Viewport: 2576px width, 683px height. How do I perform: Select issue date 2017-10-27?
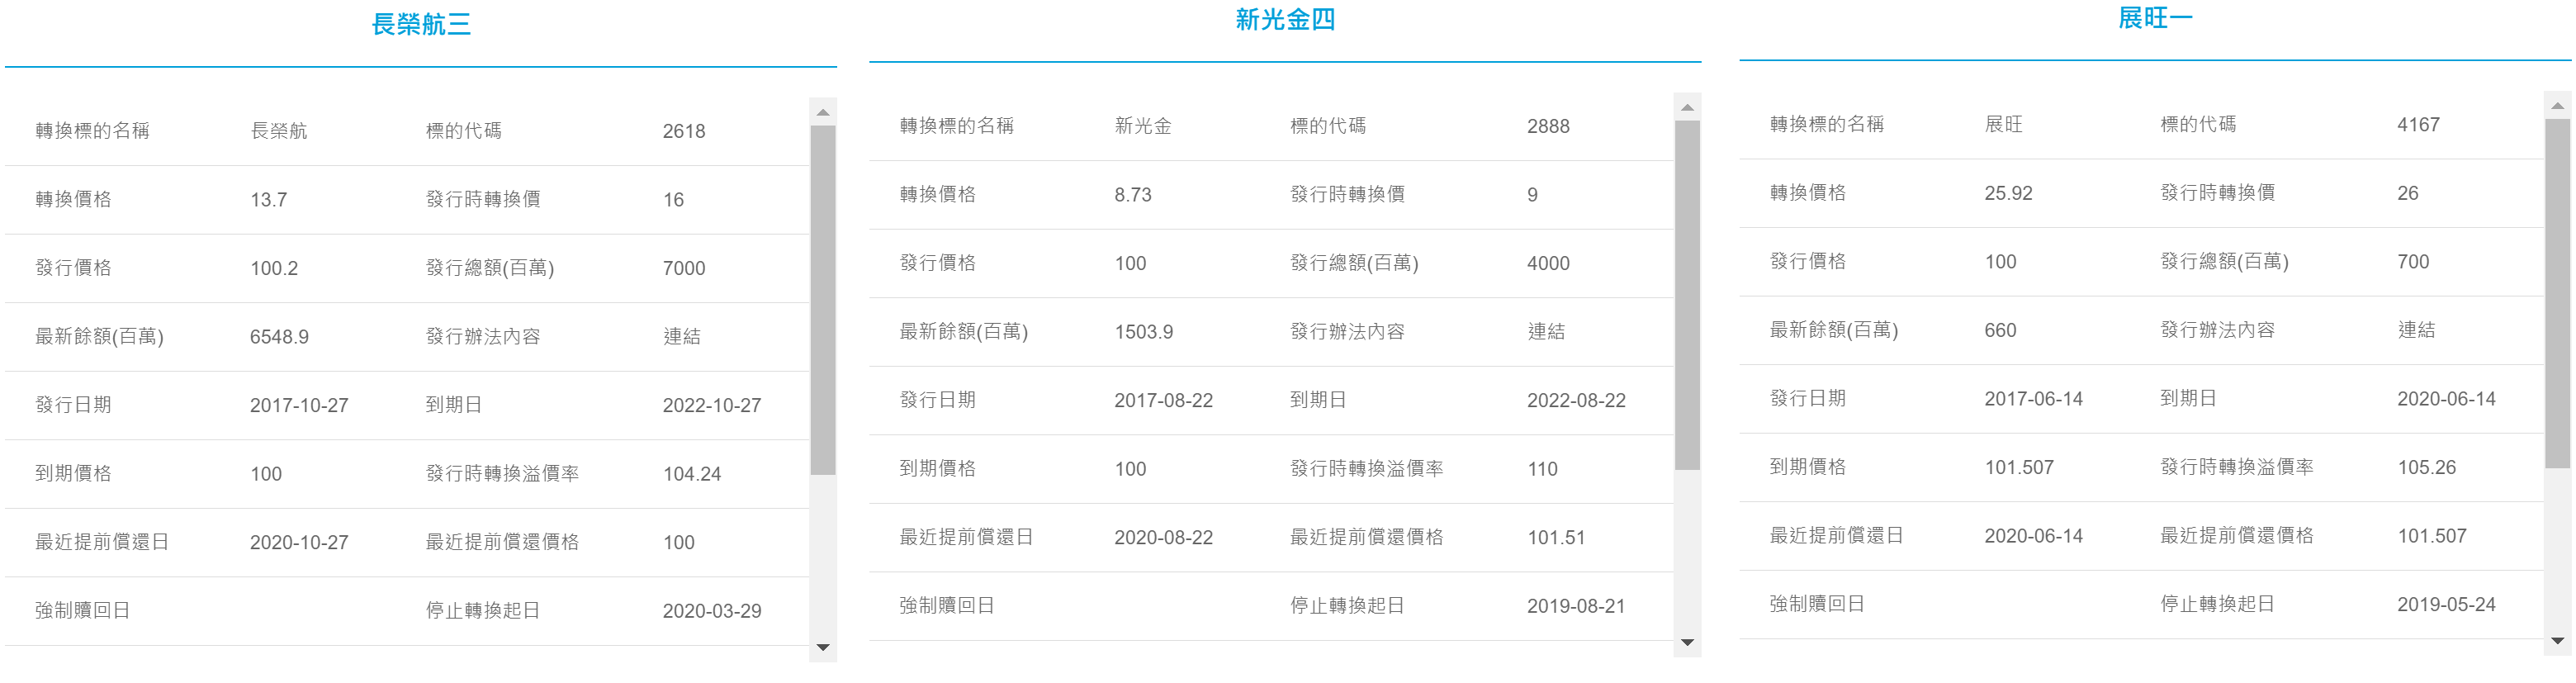pyautogui.click(x=299, y=405)
